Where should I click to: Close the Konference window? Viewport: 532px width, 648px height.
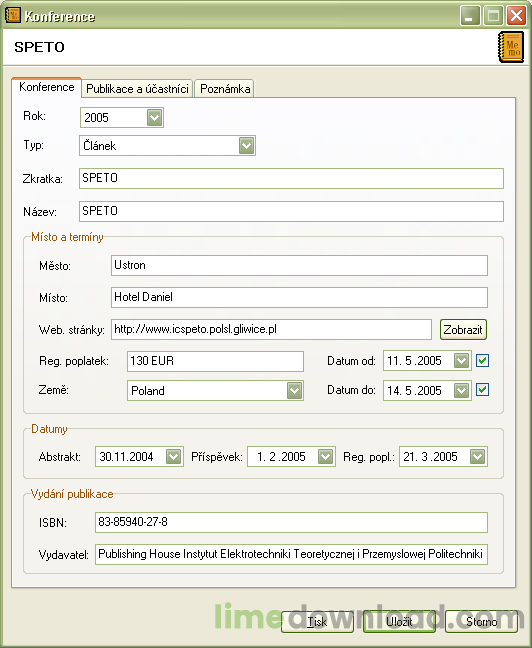pos(516,16)
